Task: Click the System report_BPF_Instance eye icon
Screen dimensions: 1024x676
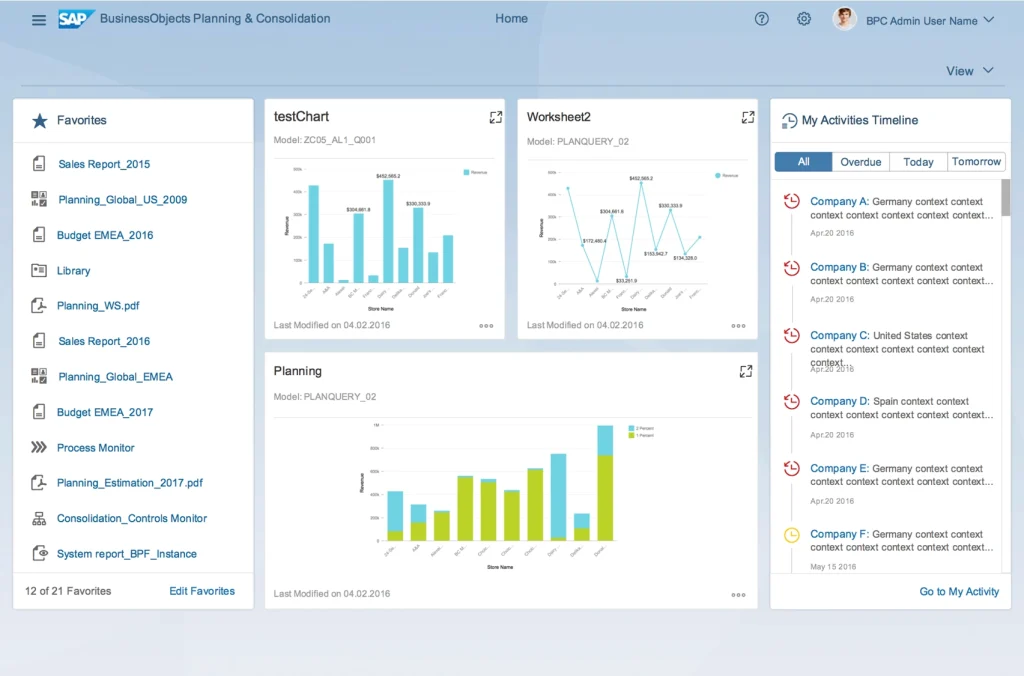Action: pos(40,553)
